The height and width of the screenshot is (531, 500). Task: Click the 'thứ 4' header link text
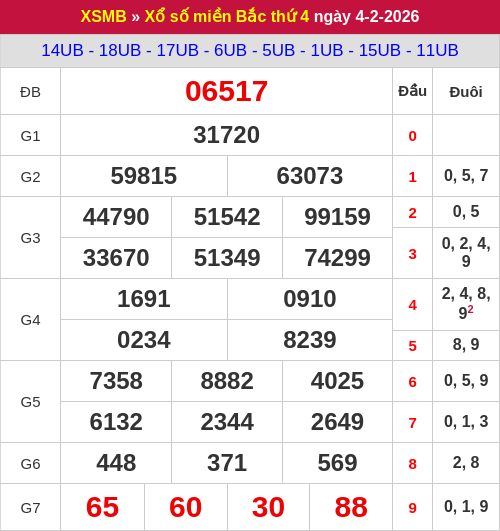tap(290, 16)
